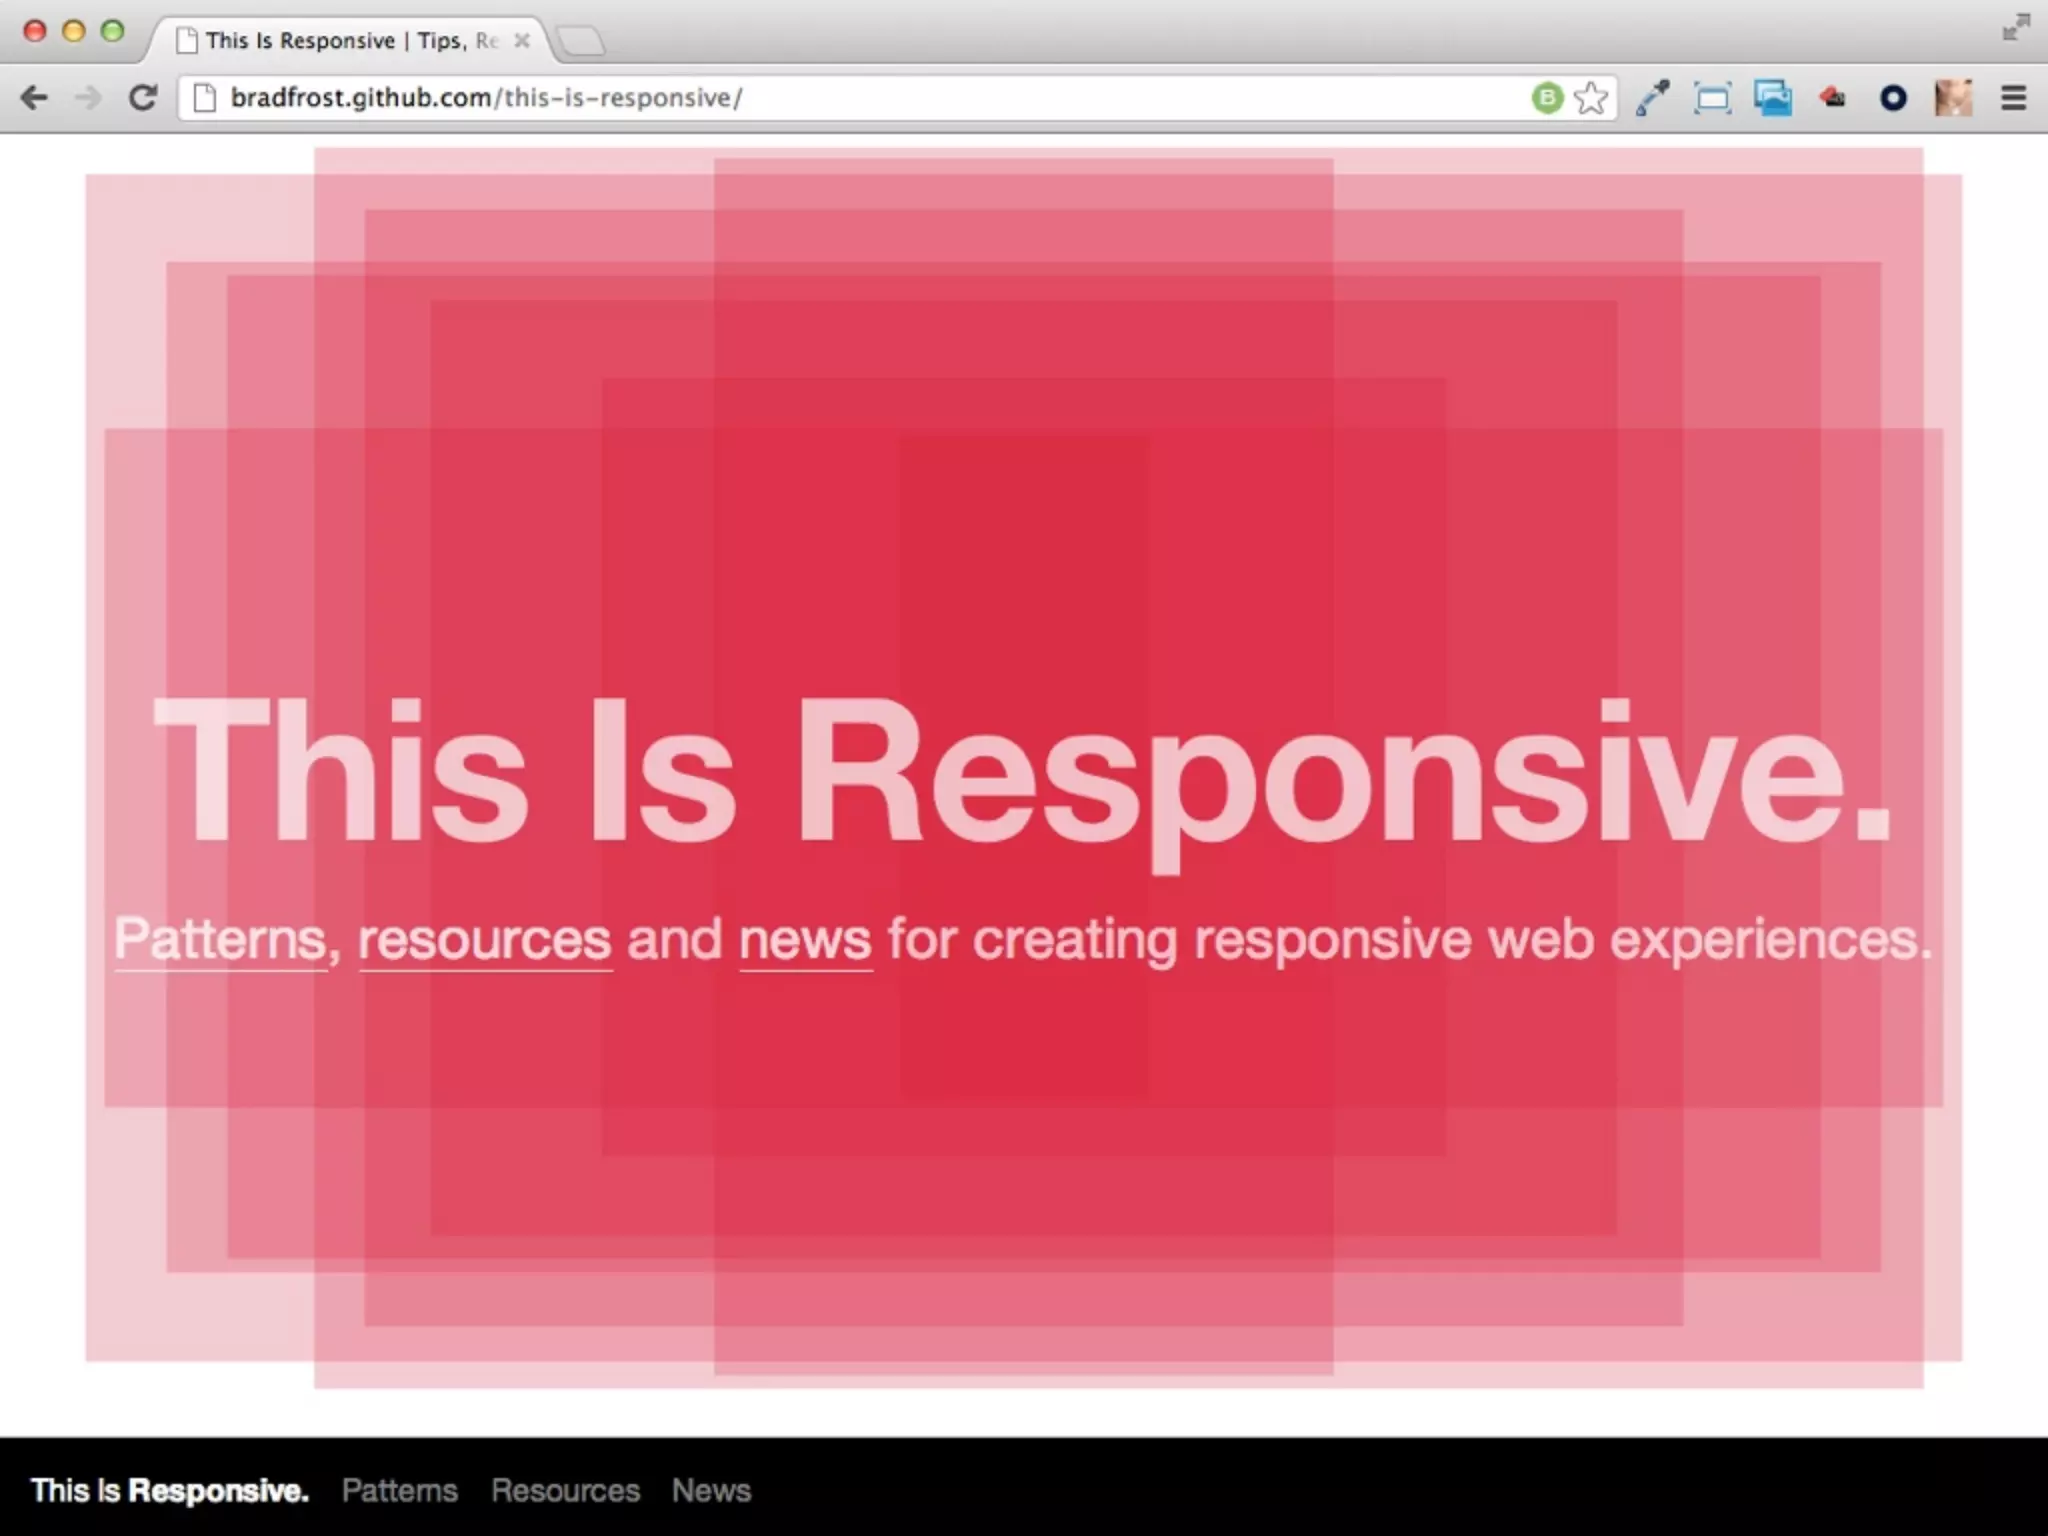Click the Patterns link in hero text
The width and height of the screenshot is (2048, 1536).
(220, 939)
